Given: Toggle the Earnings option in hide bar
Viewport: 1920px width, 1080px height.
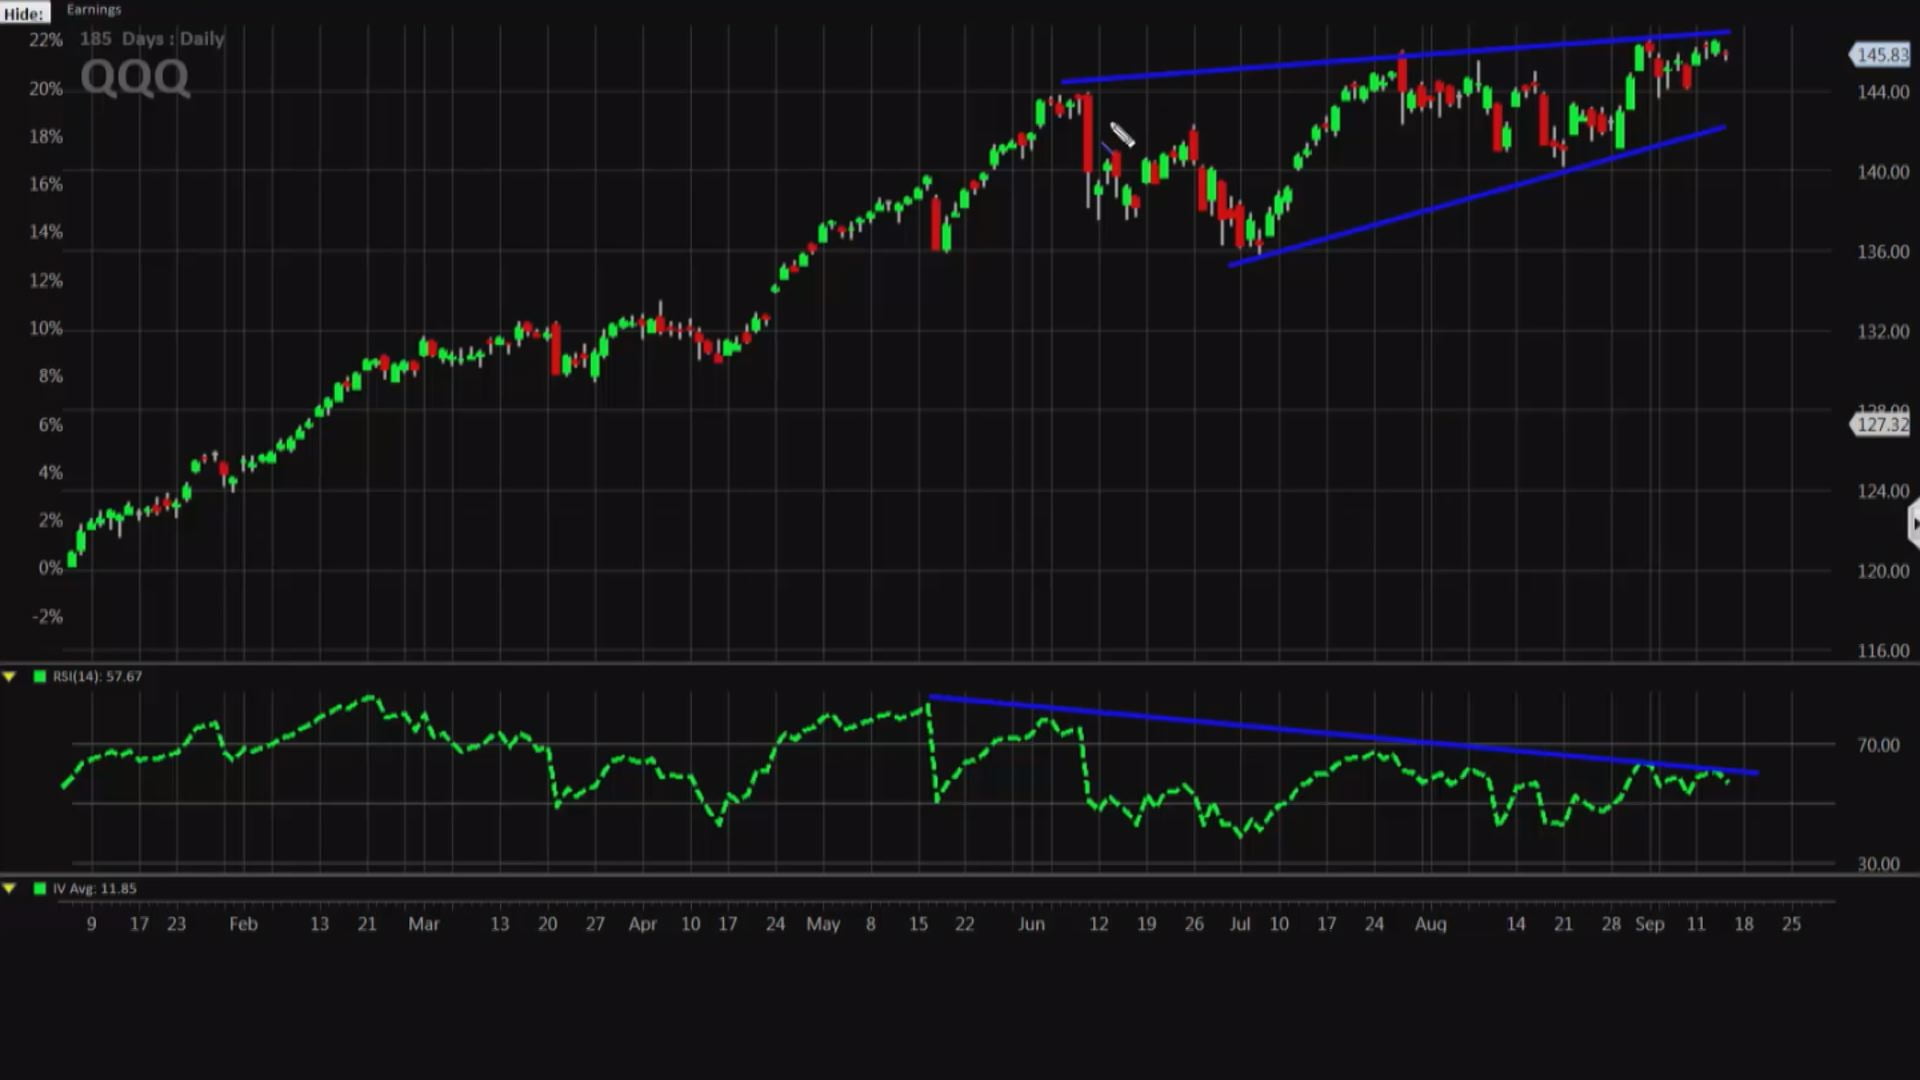Looking at the screenshot, I should (x=94, y=10).
